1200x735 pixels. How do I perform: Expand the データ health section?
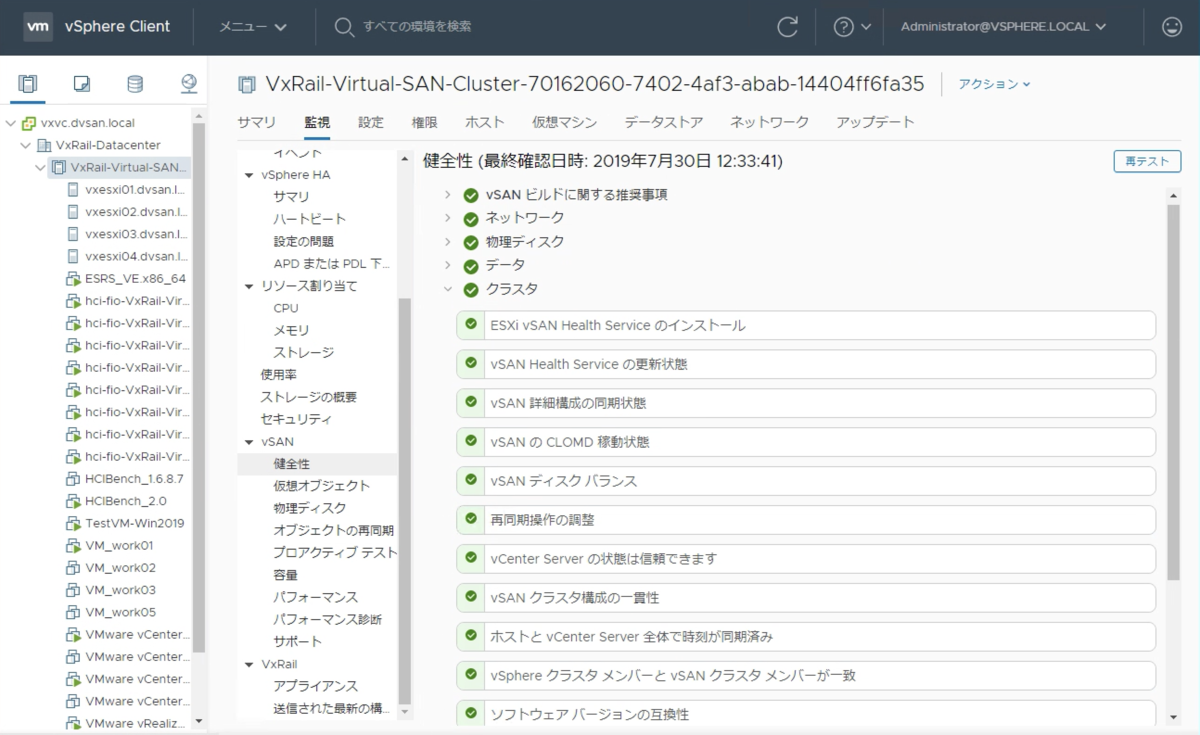pyautogui.click(x=448, y=266)
